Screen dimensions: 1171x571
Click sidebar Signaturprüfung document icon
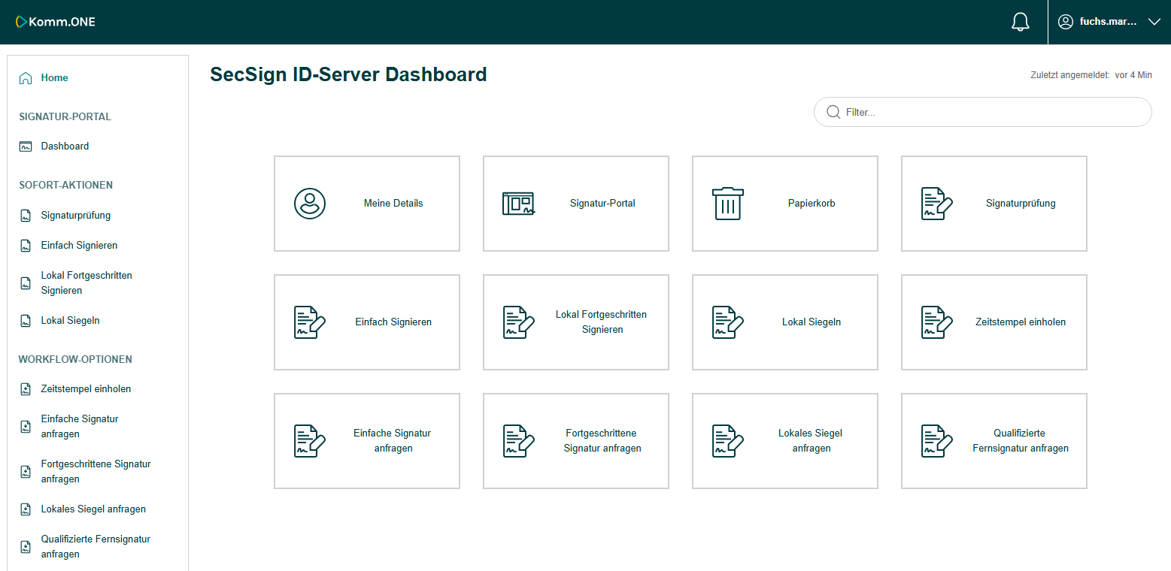[x=25, y=216]
